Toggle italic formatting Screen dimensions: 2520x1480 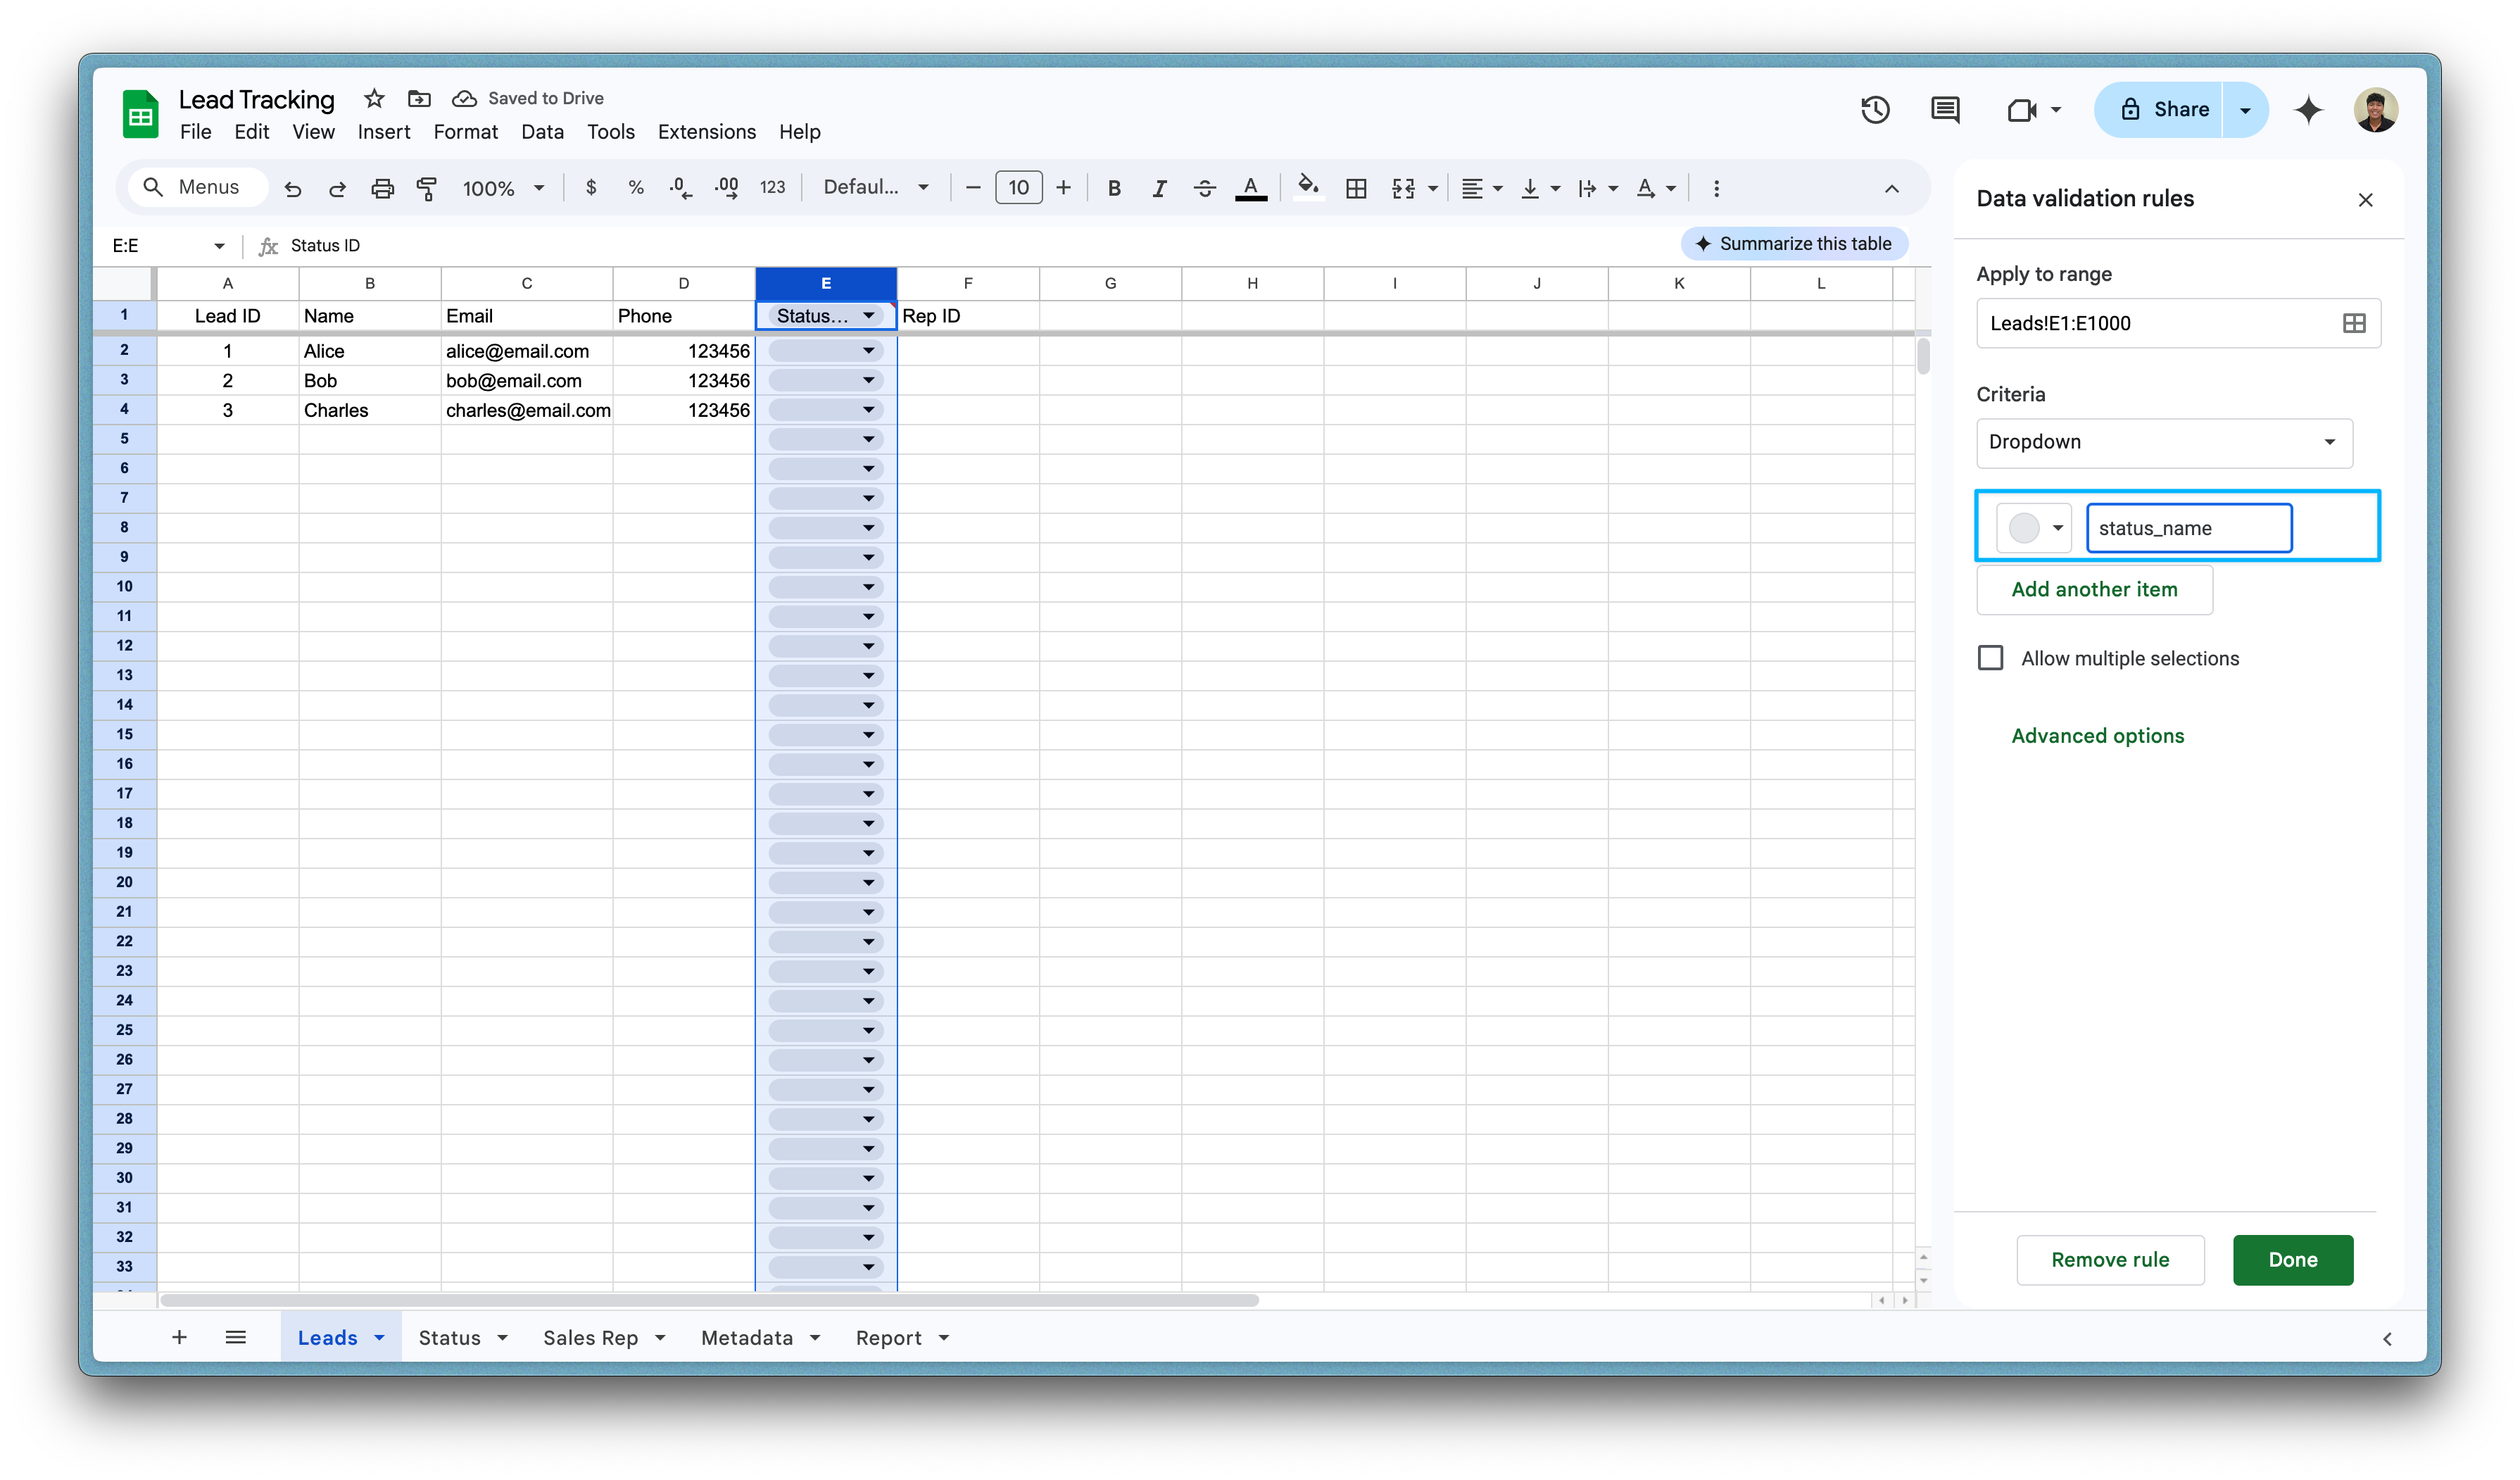pos(1159,188)
